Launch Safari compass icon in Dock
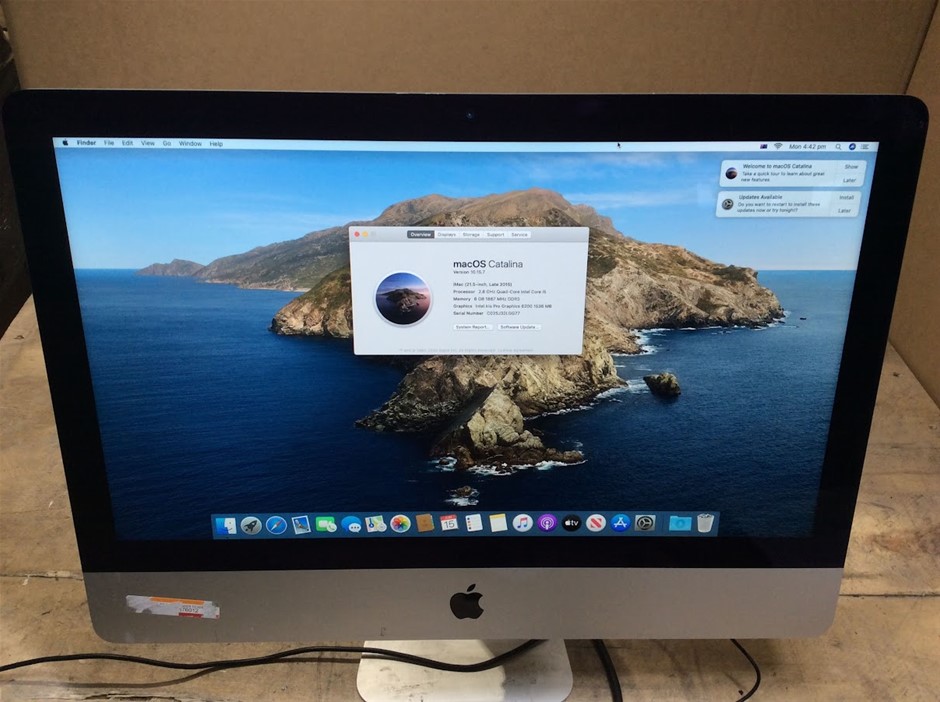This screenshot has width=940, height=702. pos(276,525)
